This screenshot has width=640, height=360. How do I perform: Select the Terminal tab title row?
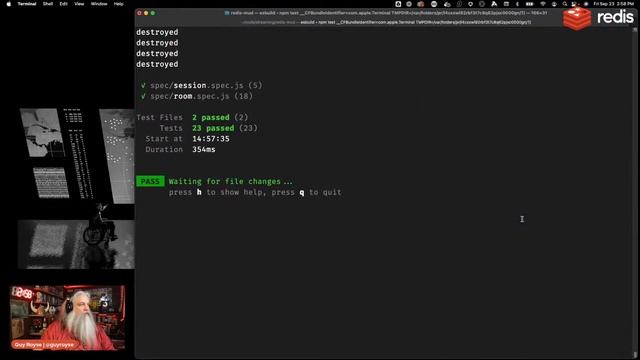coord(386,22)
